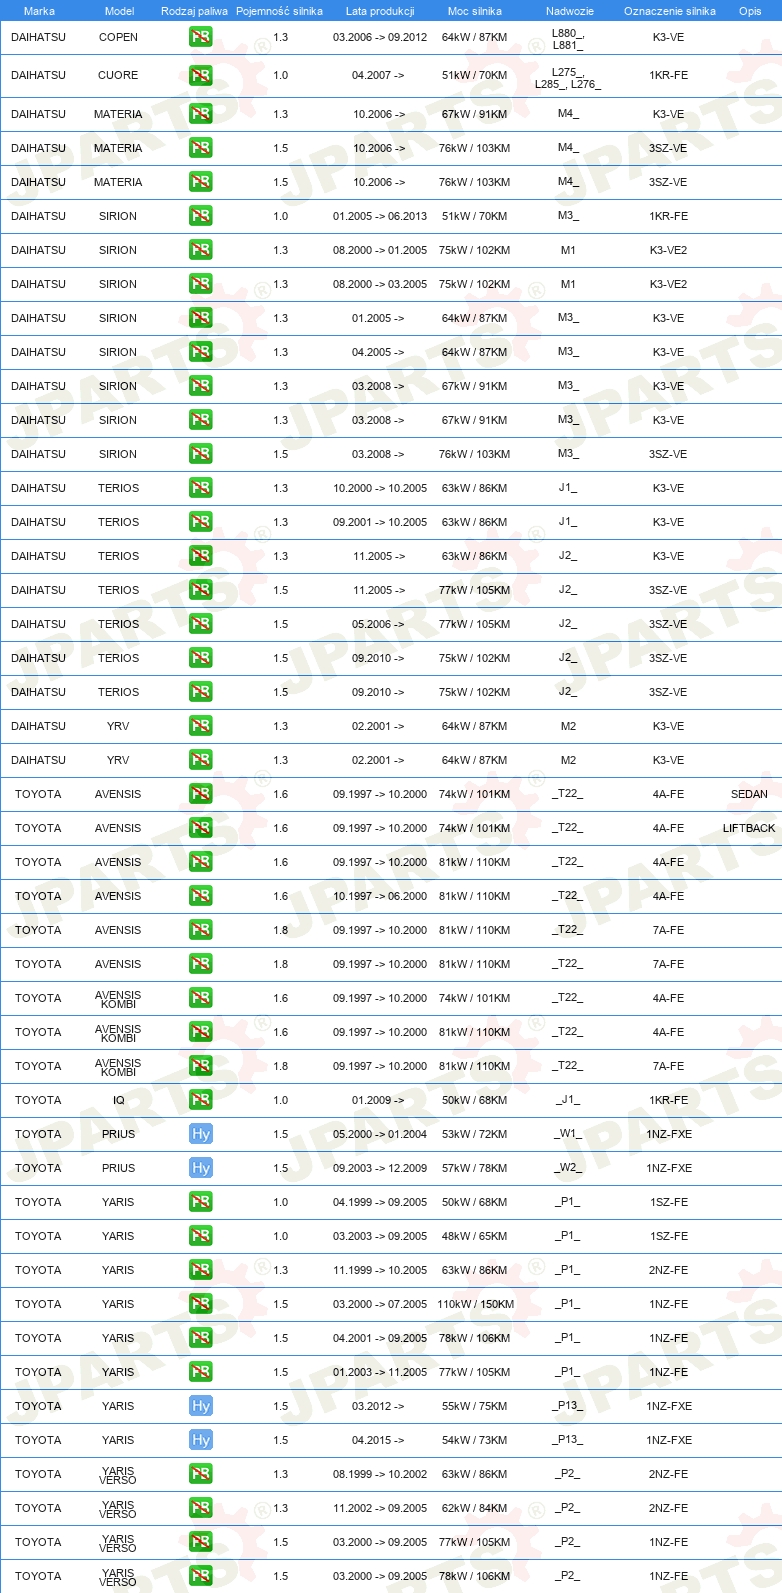Image resolution: width=782 pixels, height=1593 pixels.
Task: Click the IQ model cell
Action: tap(118, 1100)
